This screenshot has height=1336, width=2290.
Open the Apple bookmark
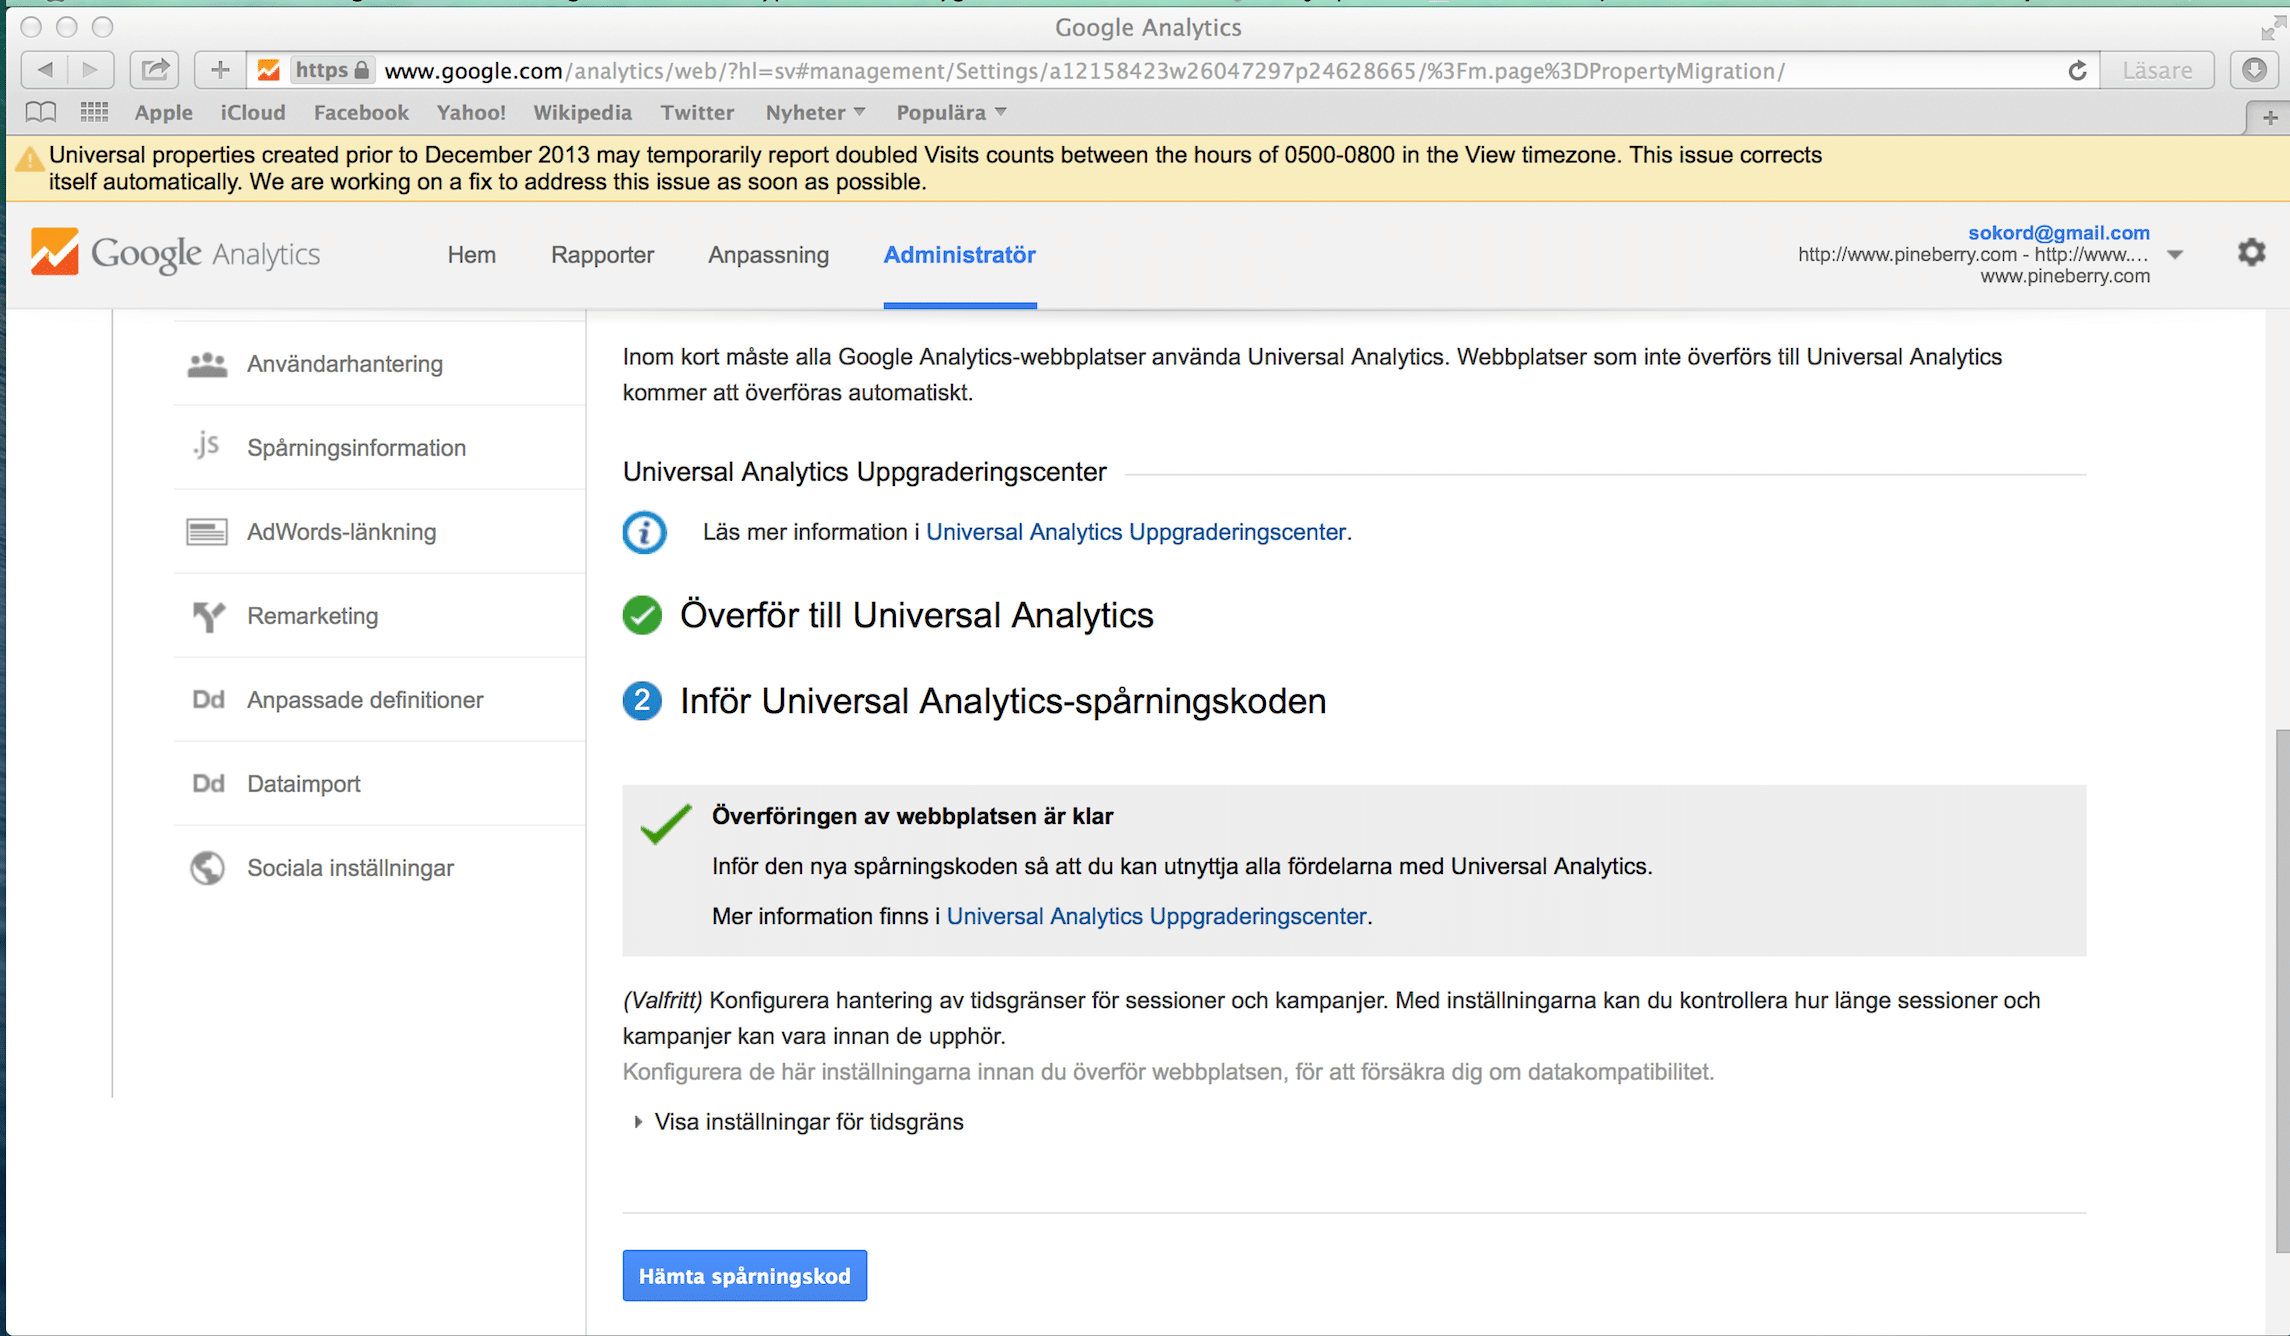(163, 112)
